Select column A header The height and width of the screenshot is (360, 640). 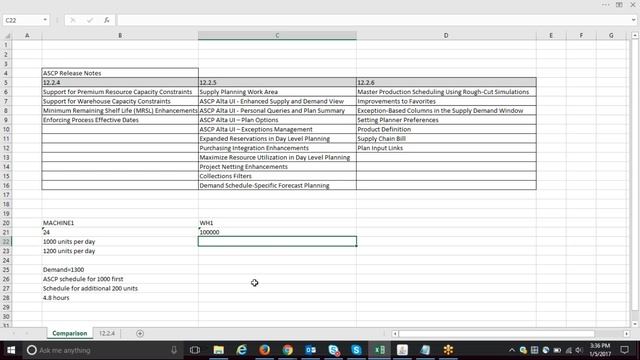(27, 36)
